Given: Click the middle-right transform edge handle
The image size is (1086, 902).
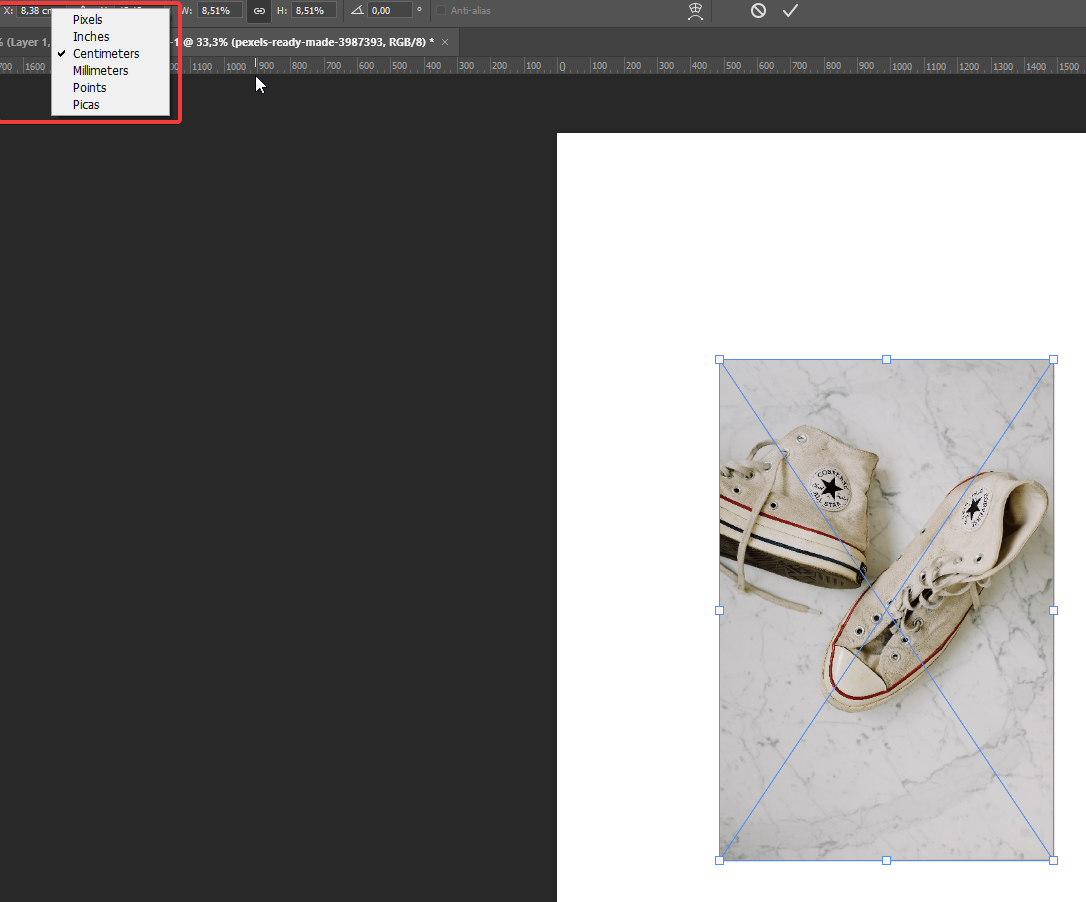Looking at the screenshot, I should tap(1053, 610).
